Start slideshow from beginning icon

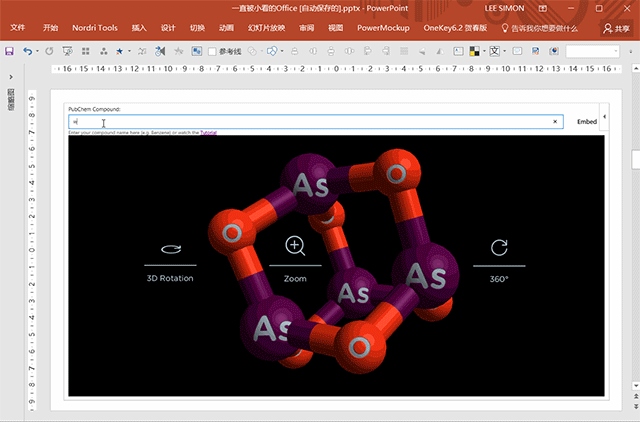67,51
